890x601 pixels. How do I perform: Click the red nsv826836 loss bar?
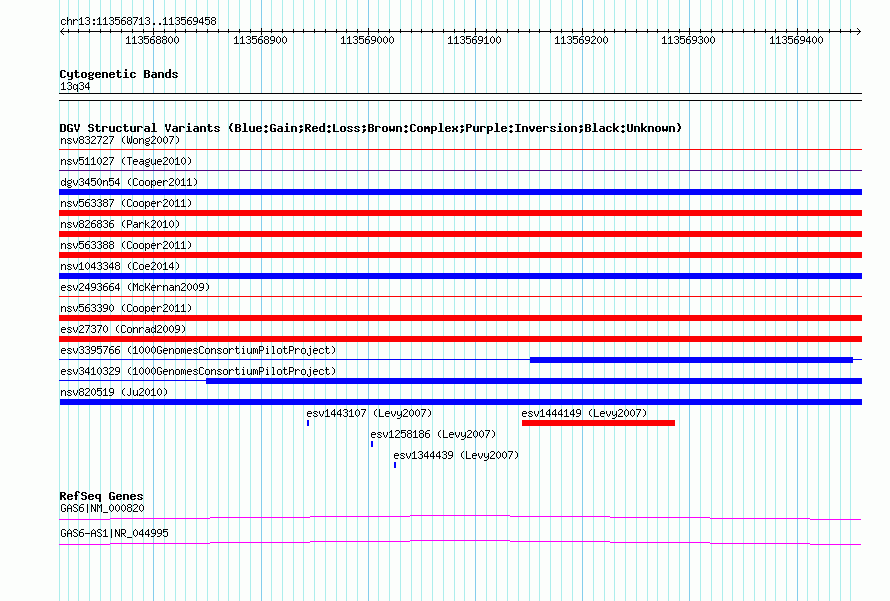pos(460,234)
